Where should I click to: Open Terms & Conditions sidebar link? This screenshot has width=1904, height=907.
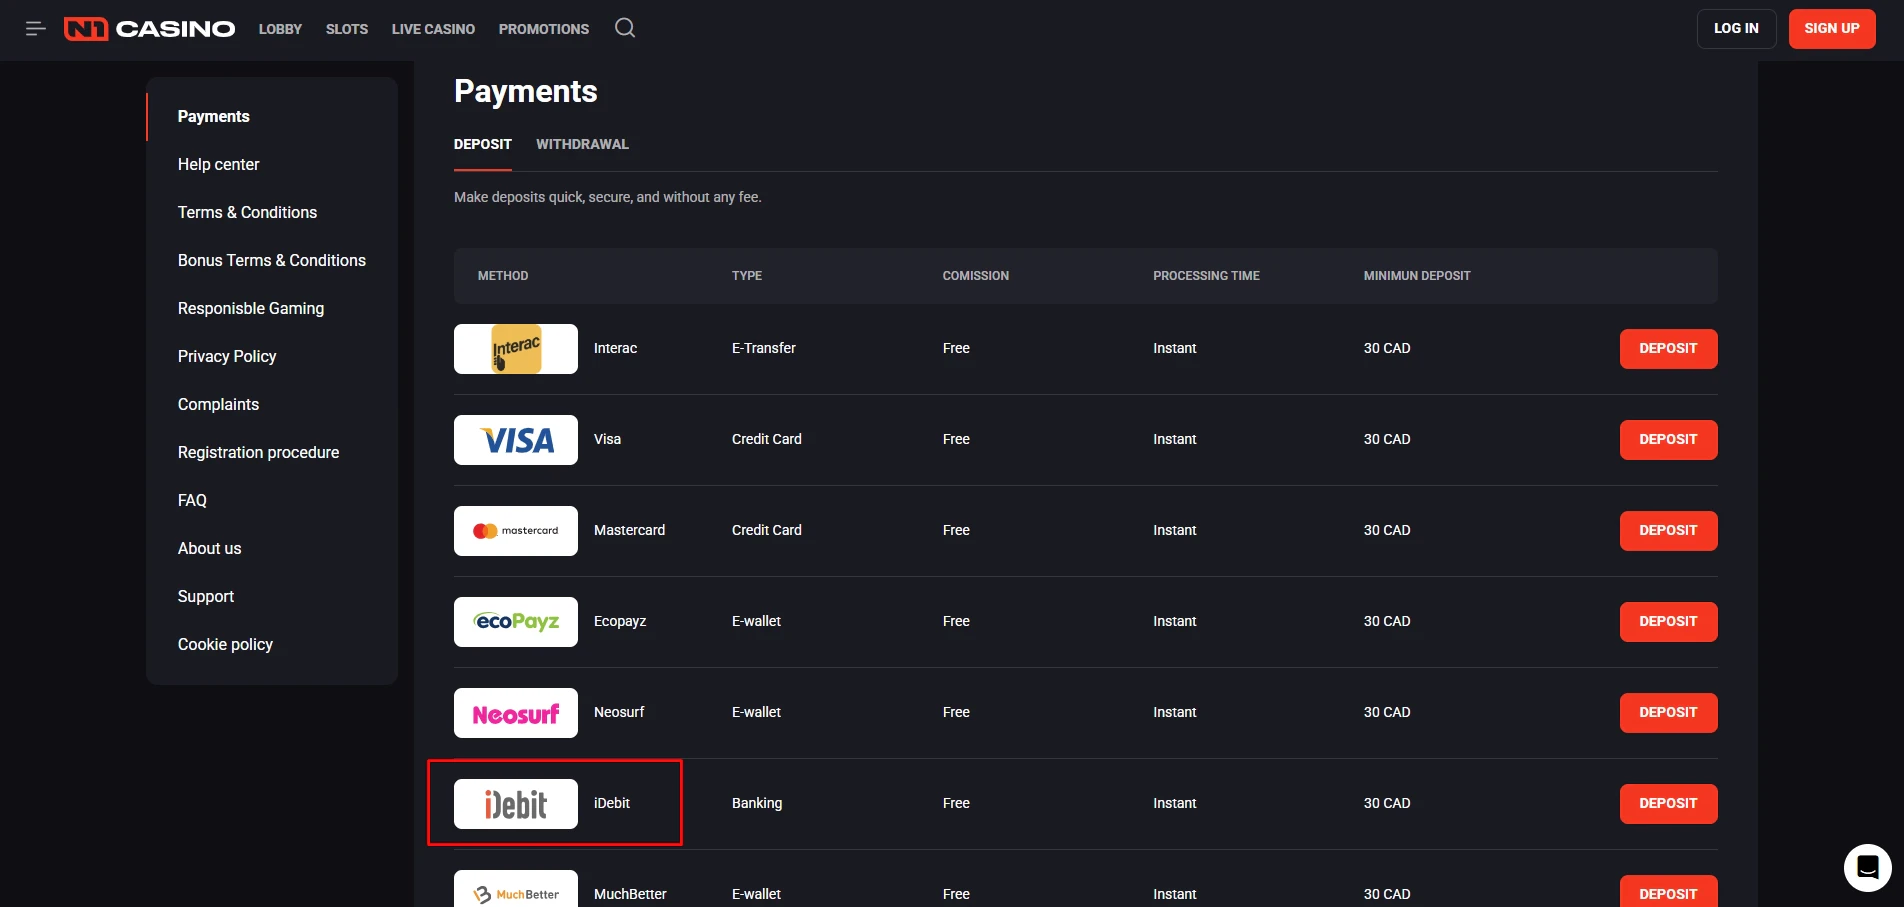click(247, 213)
